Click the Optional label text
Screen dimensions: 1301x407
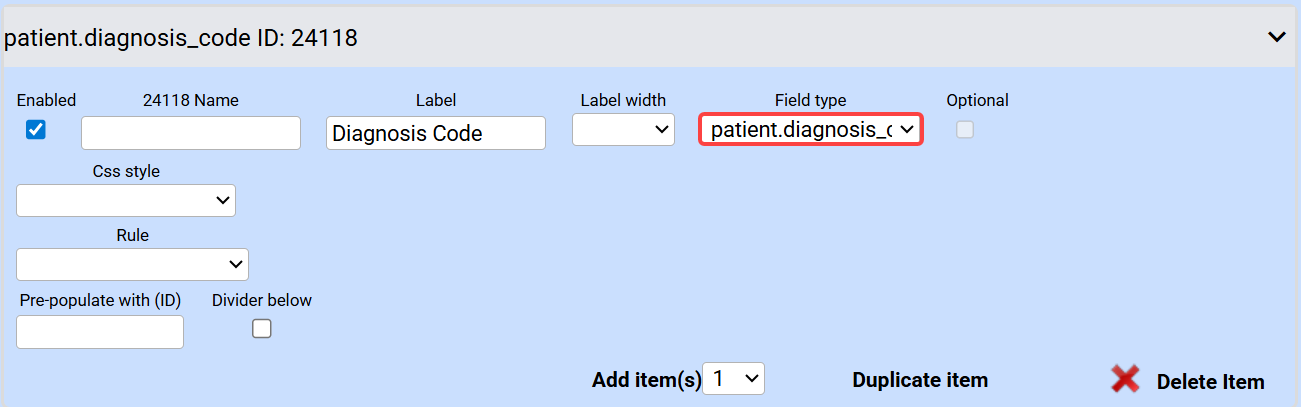click(x=977, y=100)
